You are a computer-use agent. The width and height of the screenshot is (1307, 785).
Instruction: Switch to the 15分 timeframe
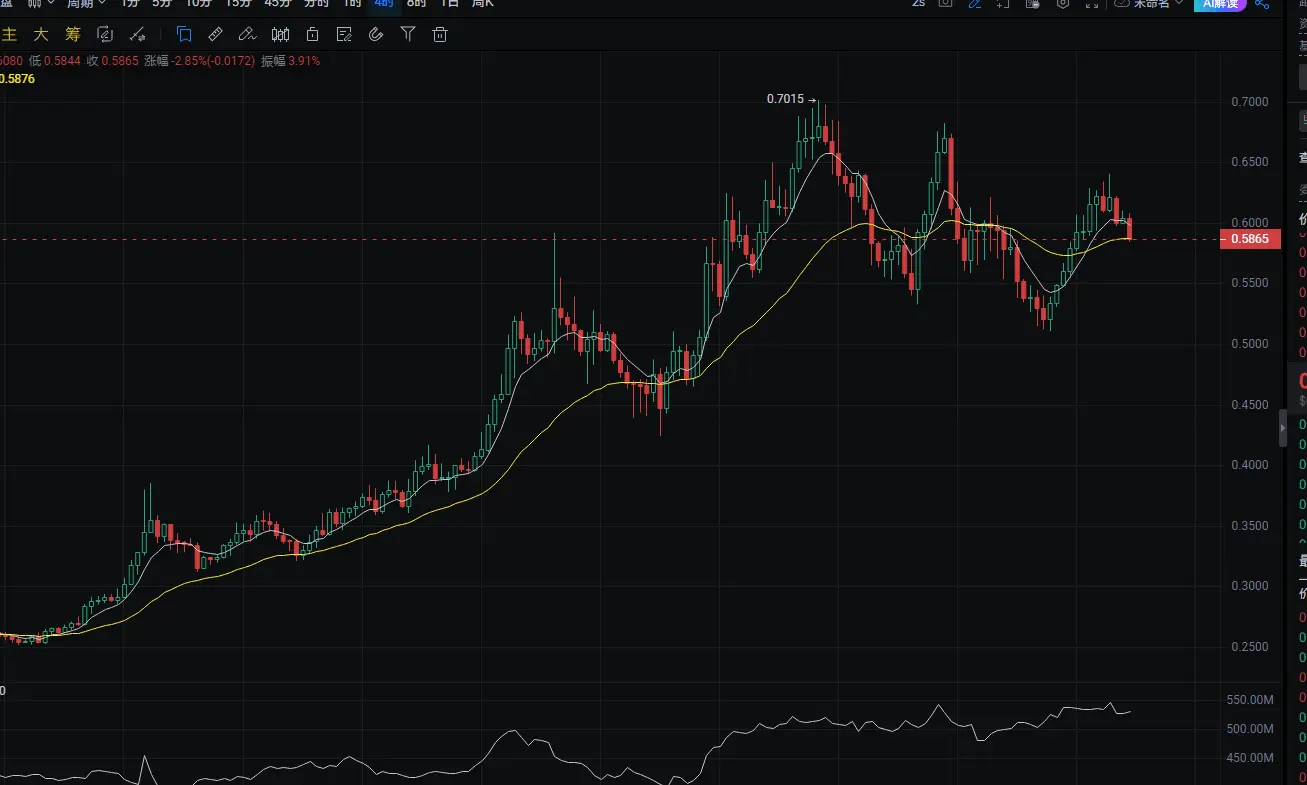point(238,3)
